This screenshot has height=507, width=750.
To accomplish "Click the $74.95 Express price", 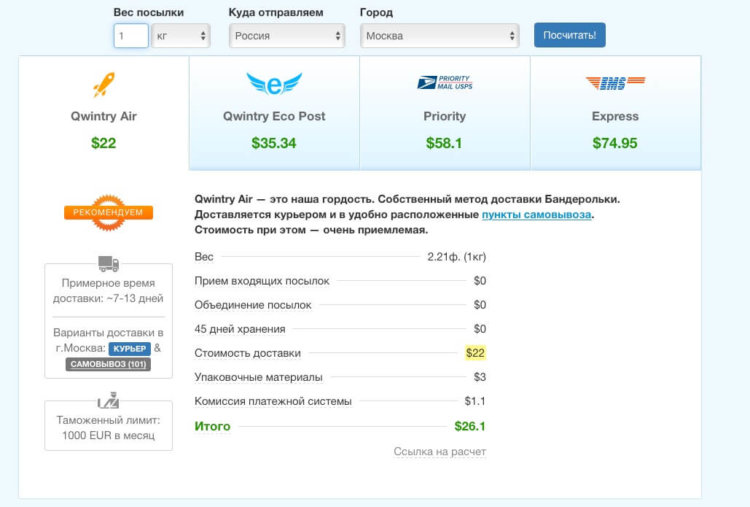I will (x=615, y=143).
